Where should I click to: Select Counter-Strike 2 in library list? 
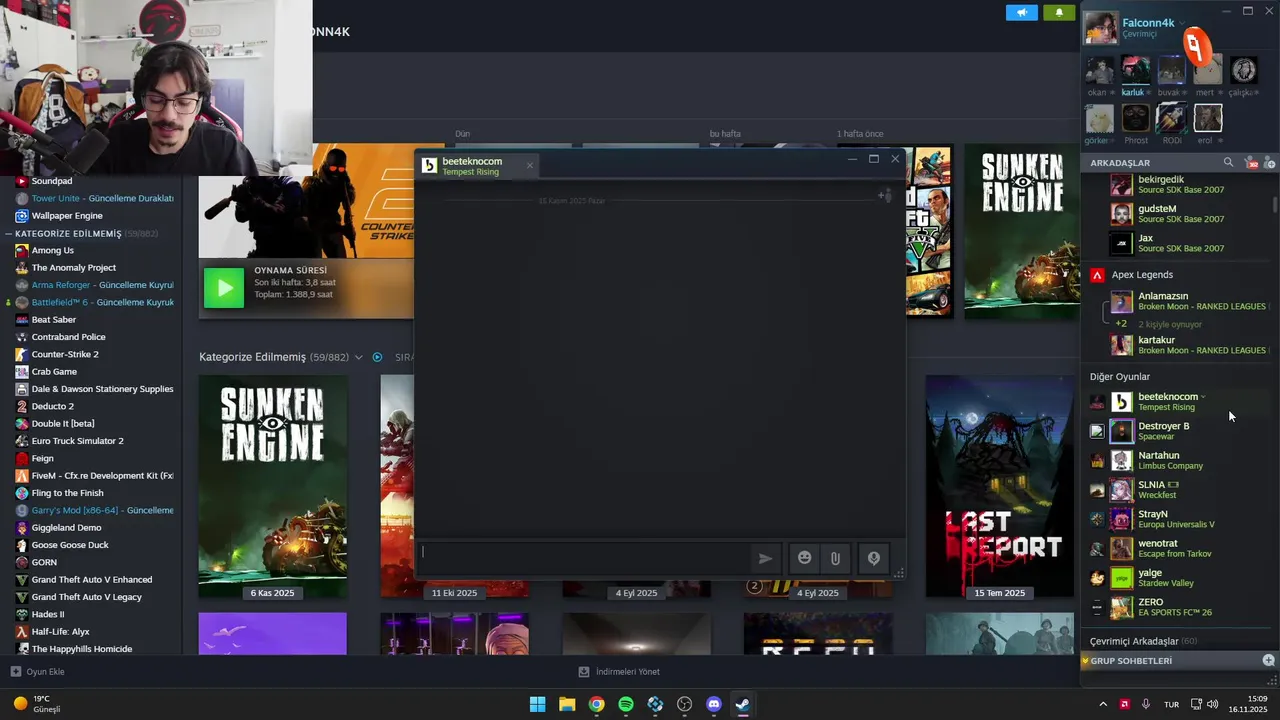tap(65, 354)
